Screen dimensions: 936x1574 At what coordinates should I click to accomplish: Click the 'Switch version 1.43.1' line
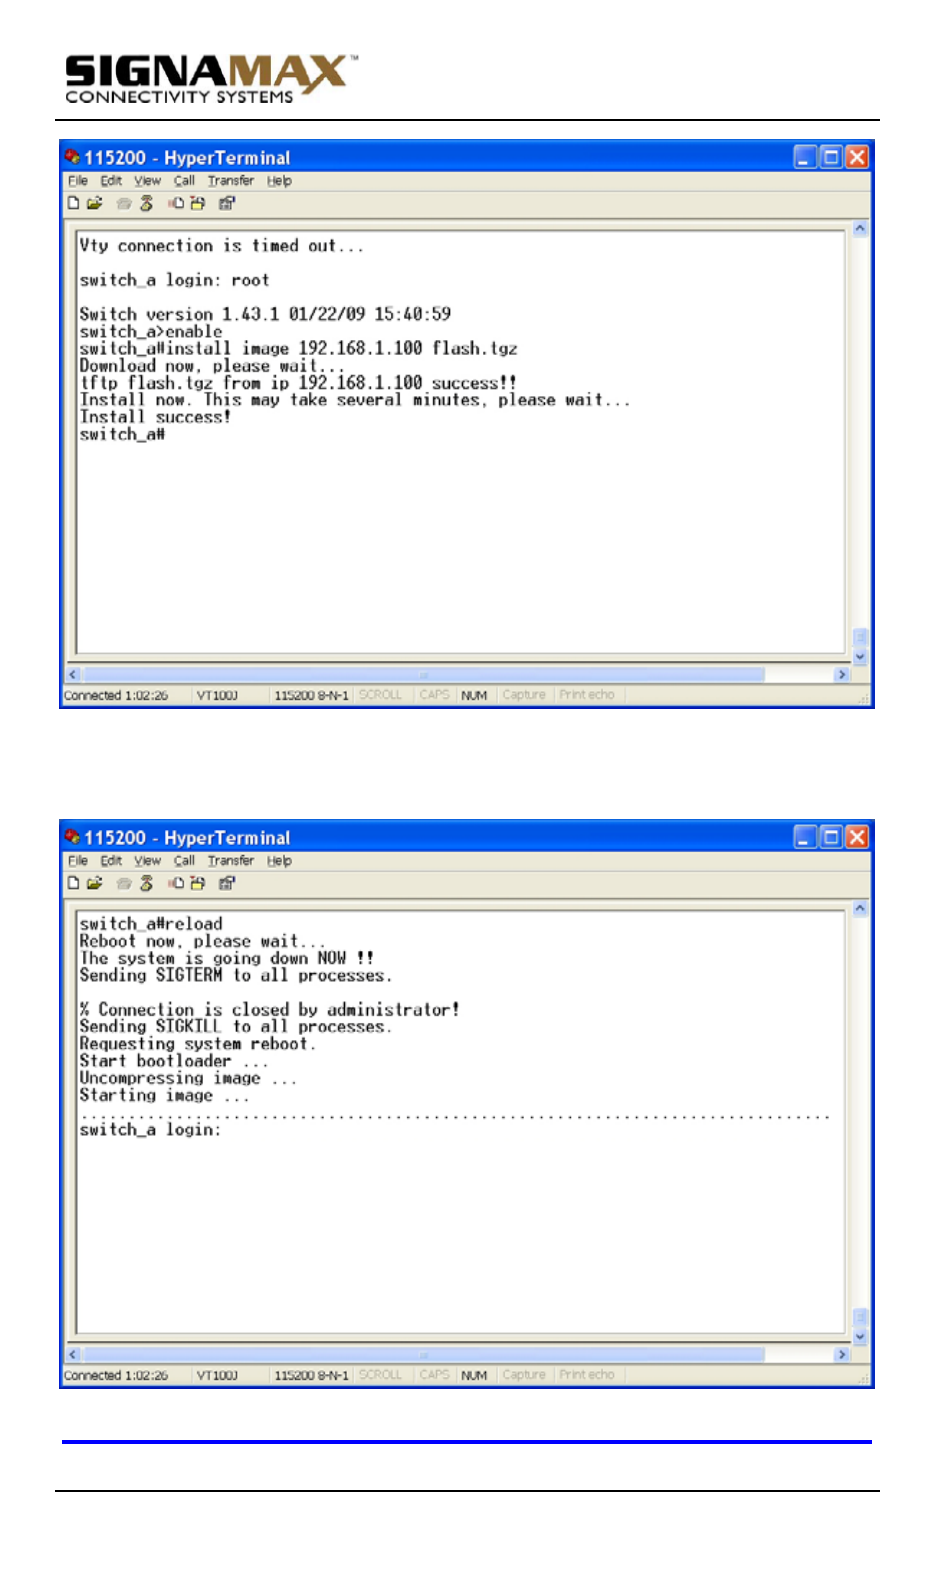coord(265,314)
